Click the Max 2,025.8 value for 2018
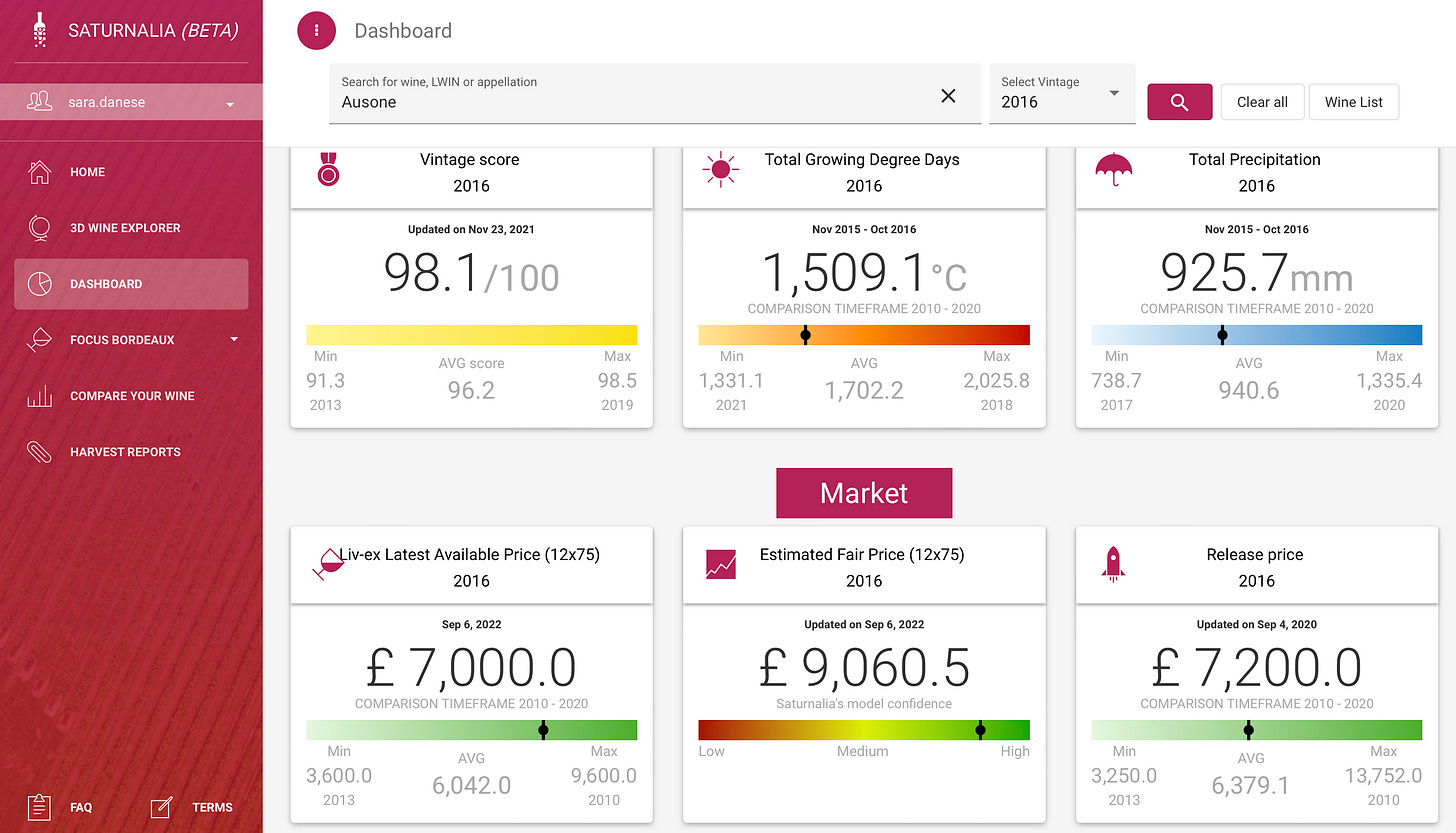The image size is (1456, 833). click(x=996, y=381)
